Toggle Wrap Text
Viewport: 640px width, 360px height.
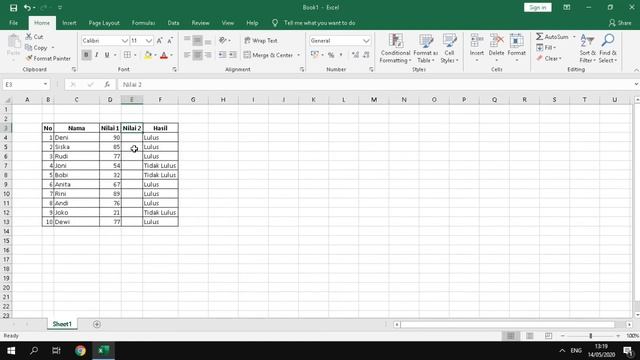(x=261, y=40)
